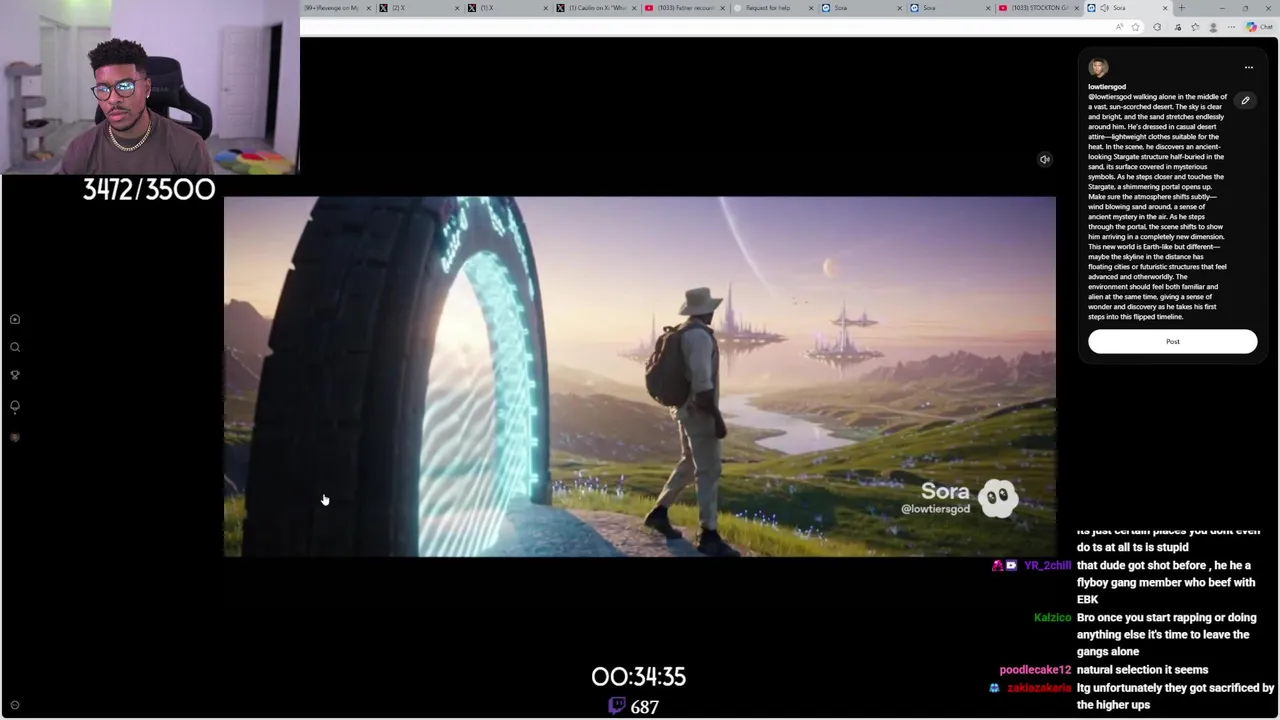1280x720 pixels.
Task: Toggle the video mute speaker icon
Action: [1044, 159]
